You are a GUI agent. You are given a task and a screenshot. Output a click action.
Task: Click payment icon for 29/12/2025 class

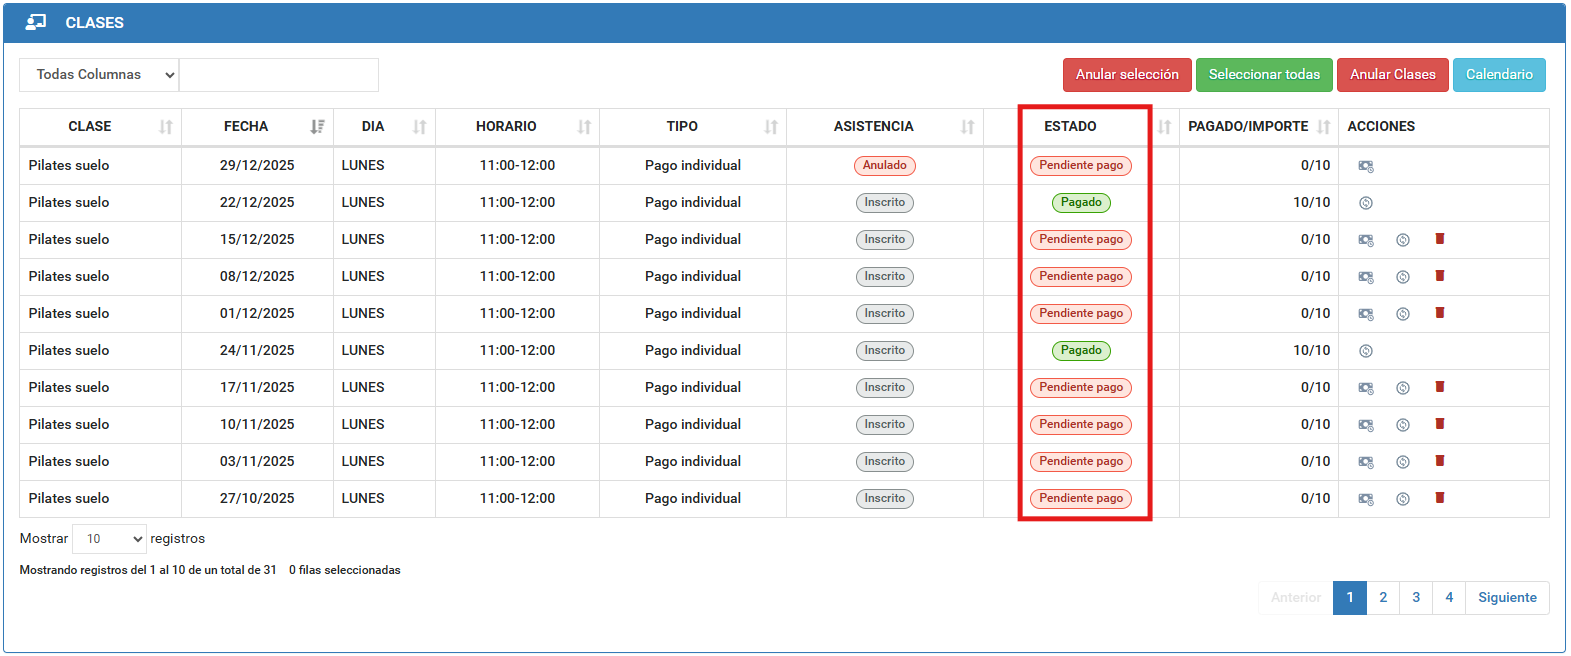(1365, 166)
